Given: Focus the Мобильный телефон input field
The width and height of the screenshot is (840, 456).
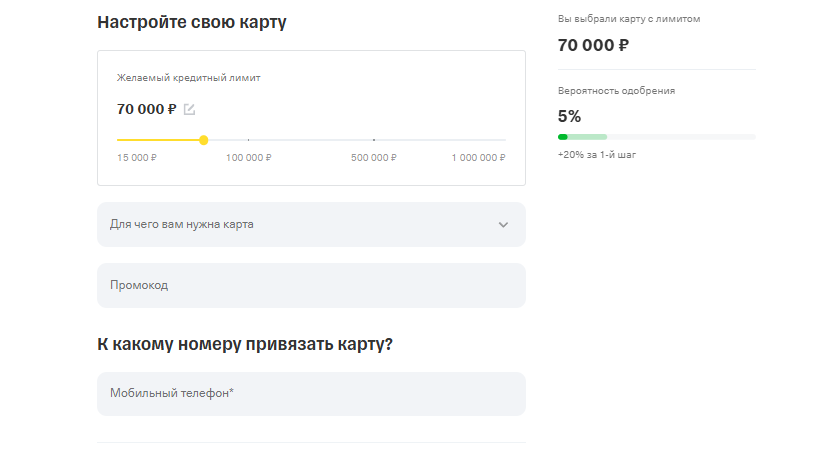Looking at the screenshot, I should (x=311, y=394).
